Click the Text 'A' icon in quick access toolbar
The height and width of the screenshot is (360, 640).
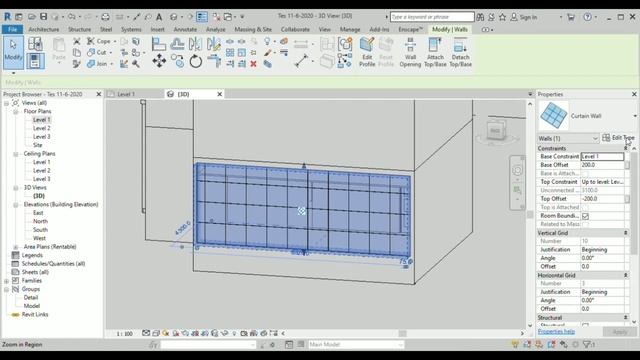point(159,17)
